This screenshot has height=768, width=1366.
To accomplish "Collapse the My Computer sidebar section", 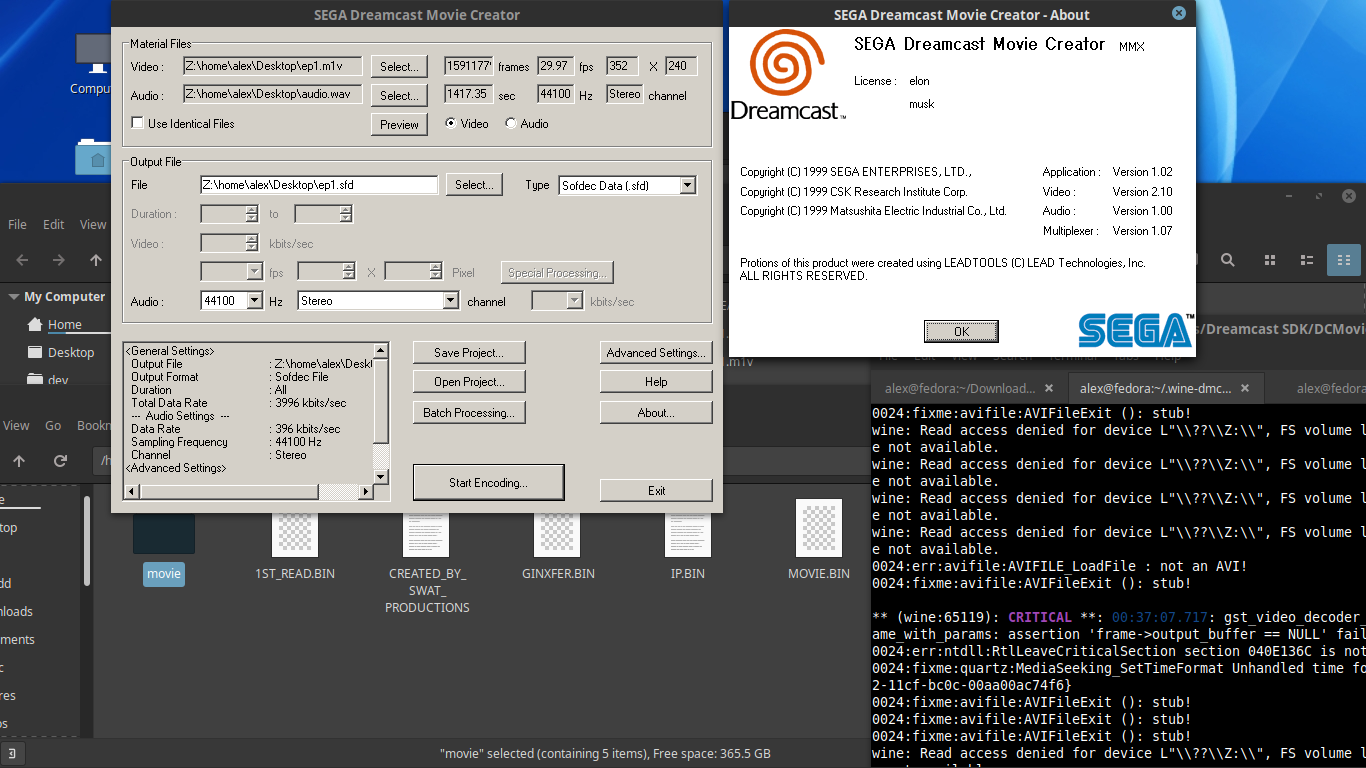I will [x=14, y=296].
